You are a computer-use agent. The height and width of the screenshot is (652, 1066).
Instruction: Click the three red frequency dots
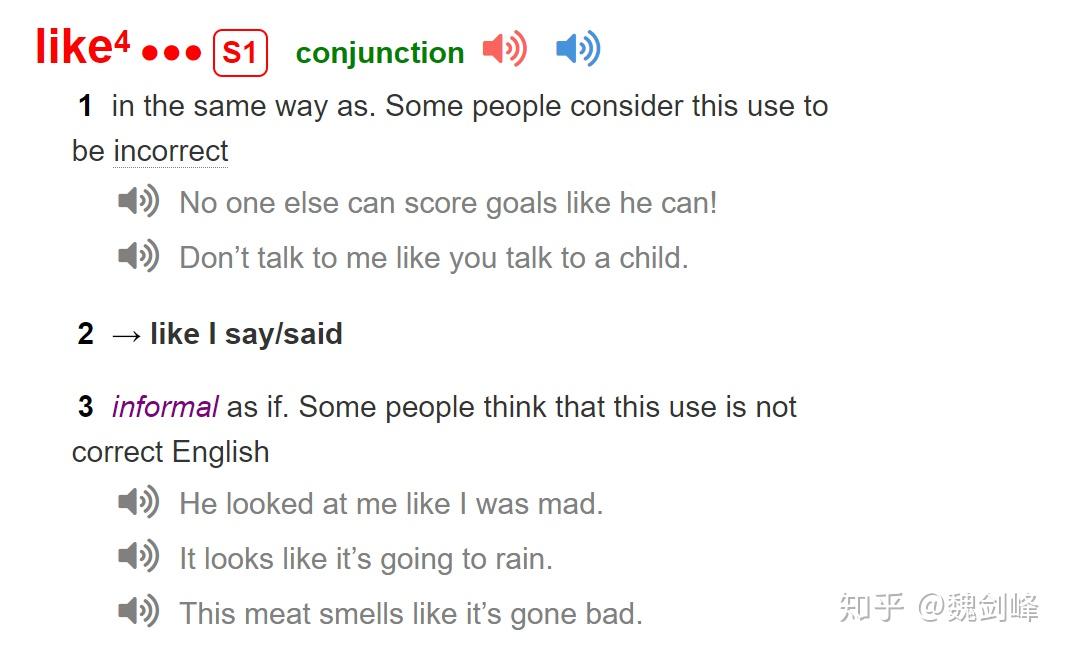pos(171,53)
